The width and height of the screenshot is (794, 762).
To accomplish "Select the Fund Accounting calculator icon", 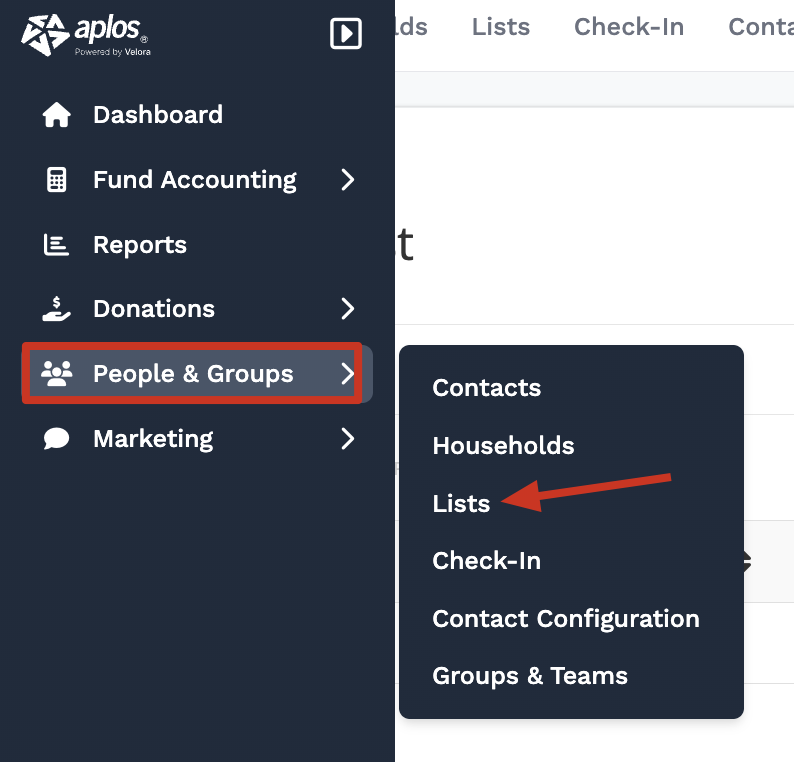I will point(57,180).
